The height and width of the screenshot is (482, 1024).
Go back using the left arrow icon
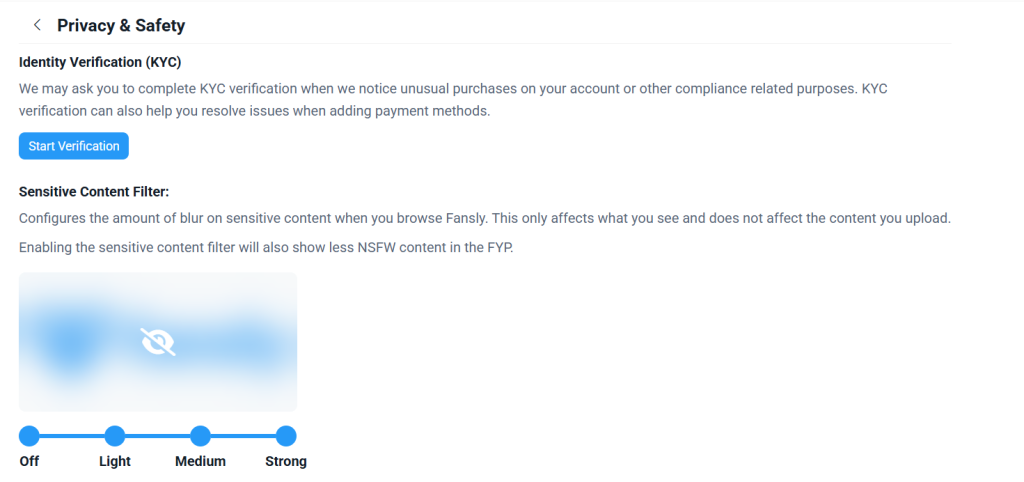tap(37, 25)
